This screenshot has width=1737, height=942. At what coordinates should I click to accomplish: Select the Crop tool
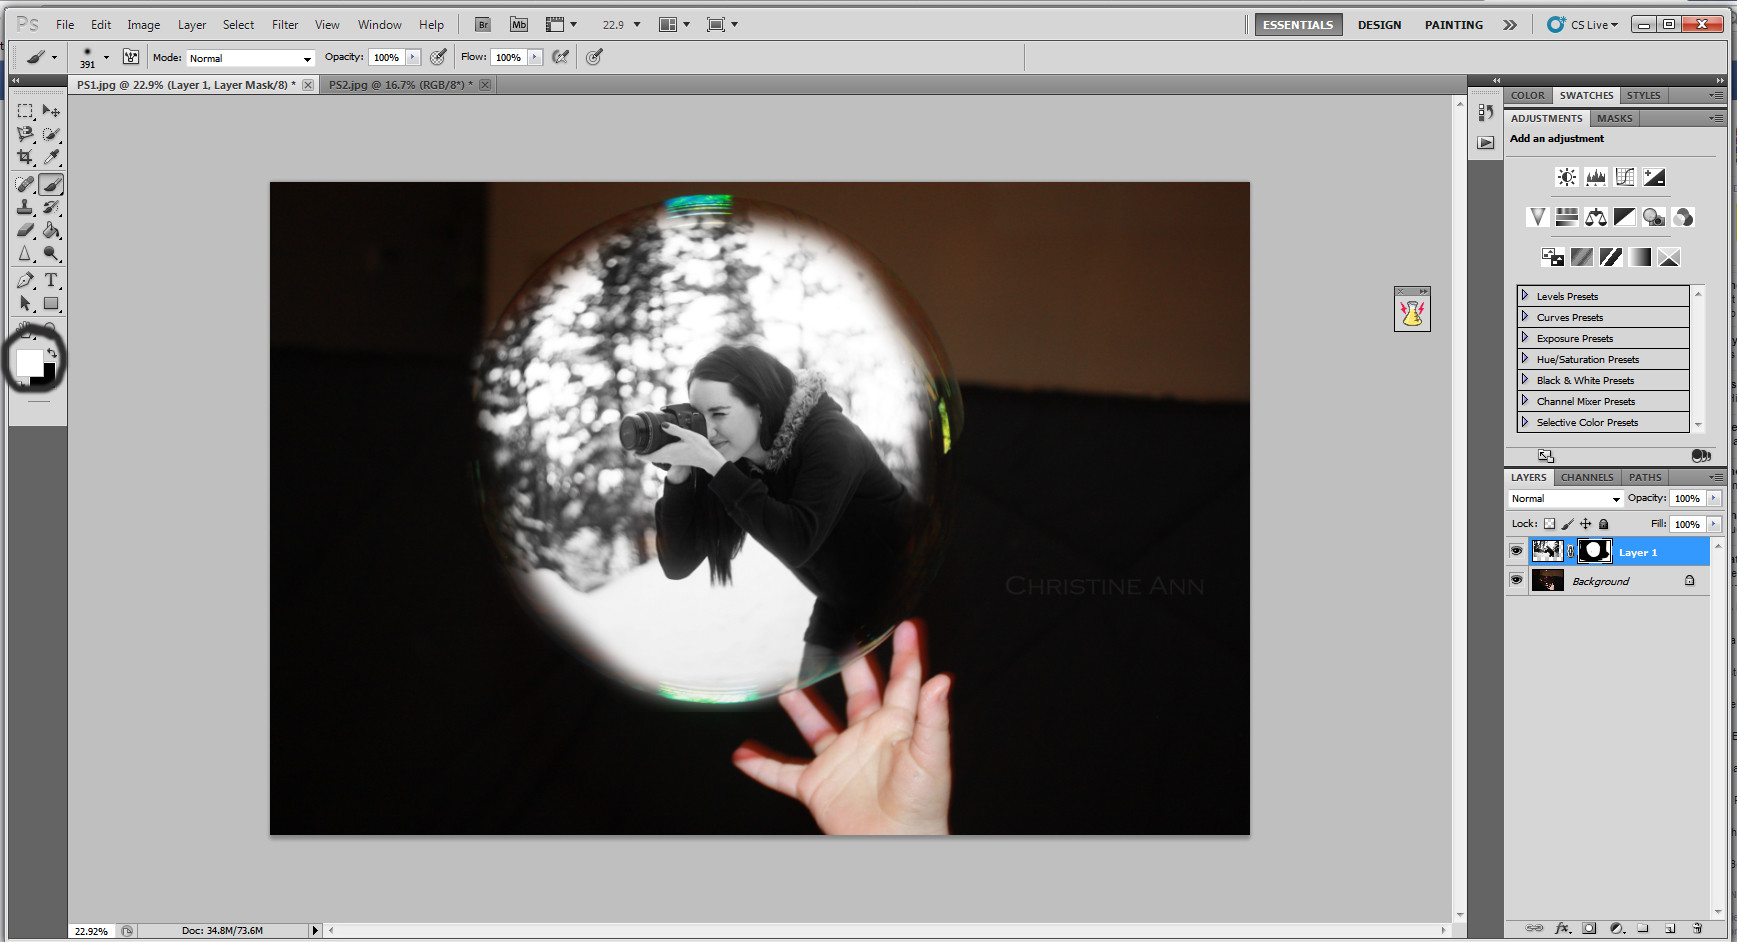coord(25,157)
